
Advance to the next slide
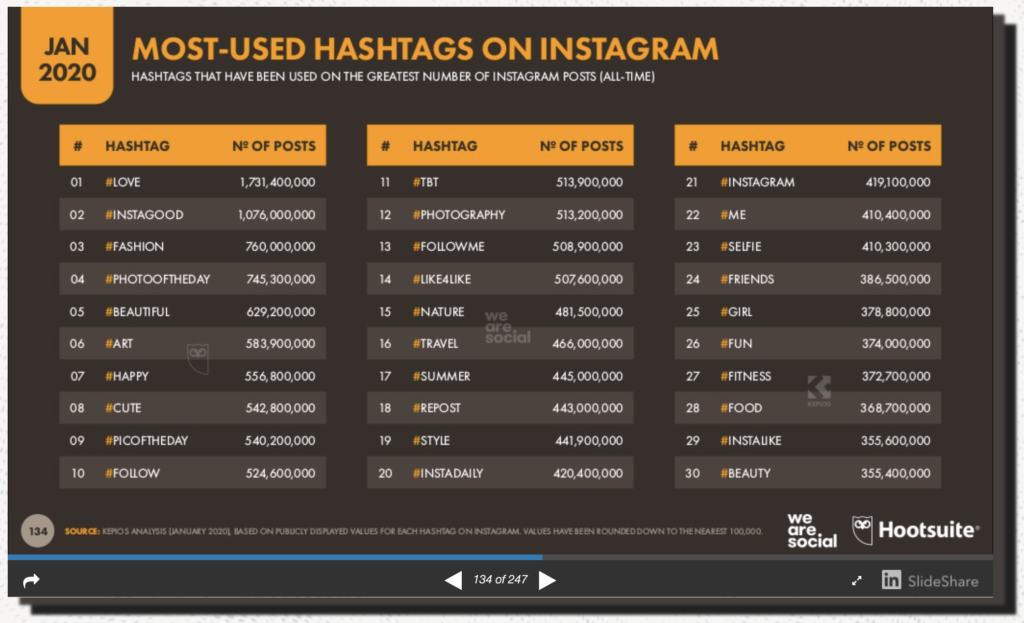pyautogui.click(x=547, y=580)
